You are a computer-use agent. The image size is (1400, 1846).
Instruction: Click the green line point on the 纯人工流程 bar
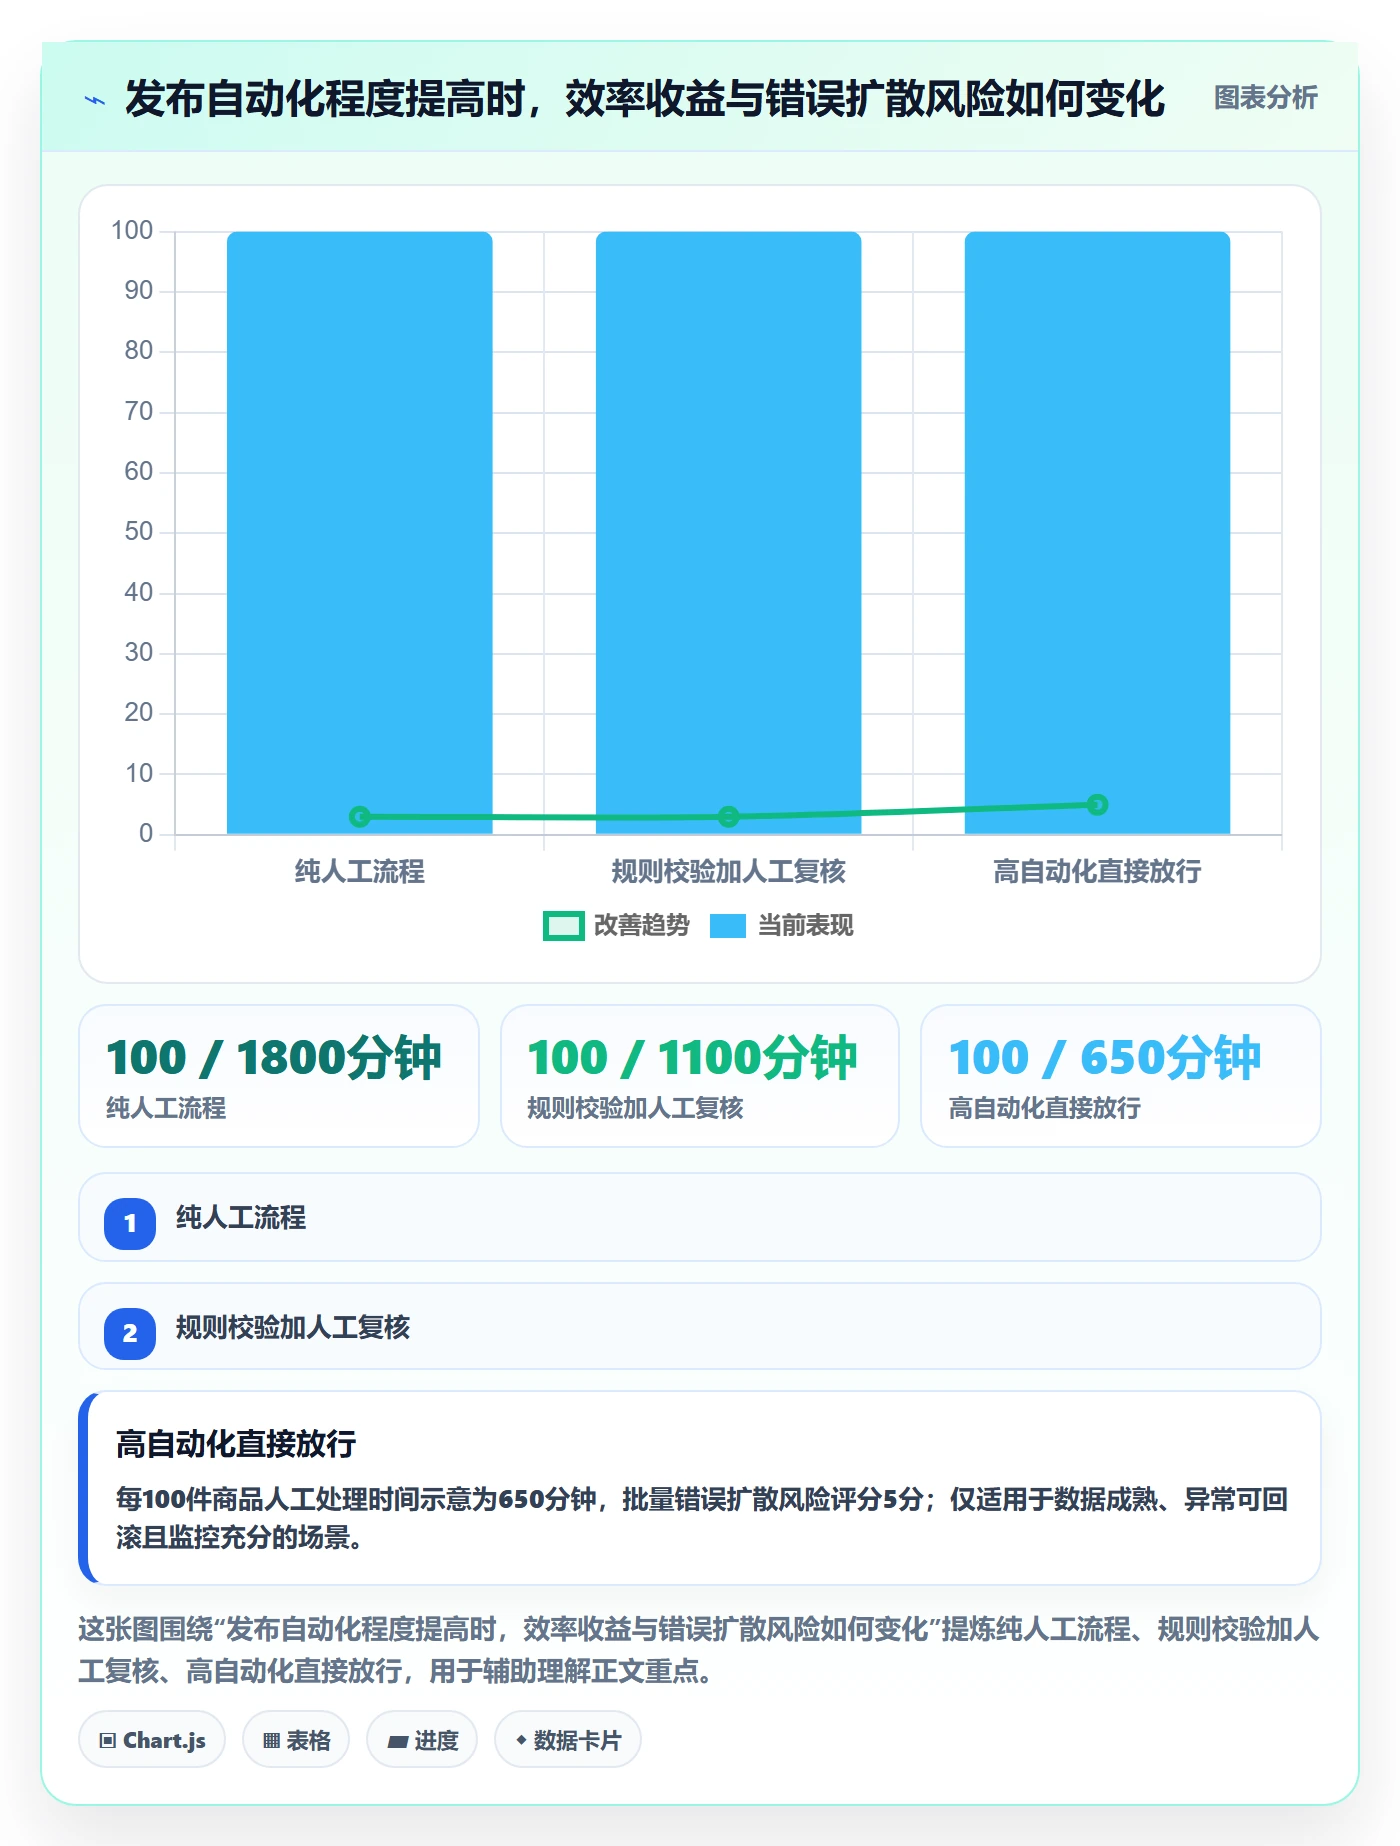click(360, 816)
